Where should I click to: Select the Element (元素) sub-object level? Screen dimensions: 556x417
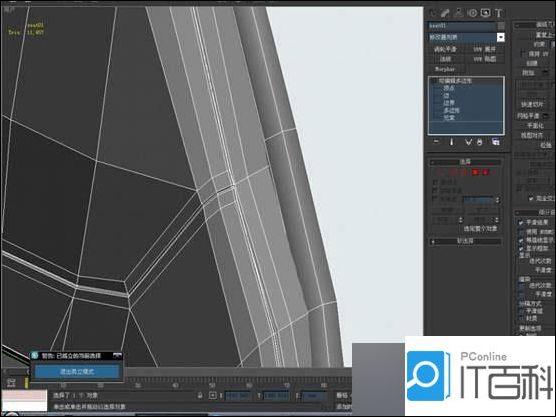tap(449, 117)
